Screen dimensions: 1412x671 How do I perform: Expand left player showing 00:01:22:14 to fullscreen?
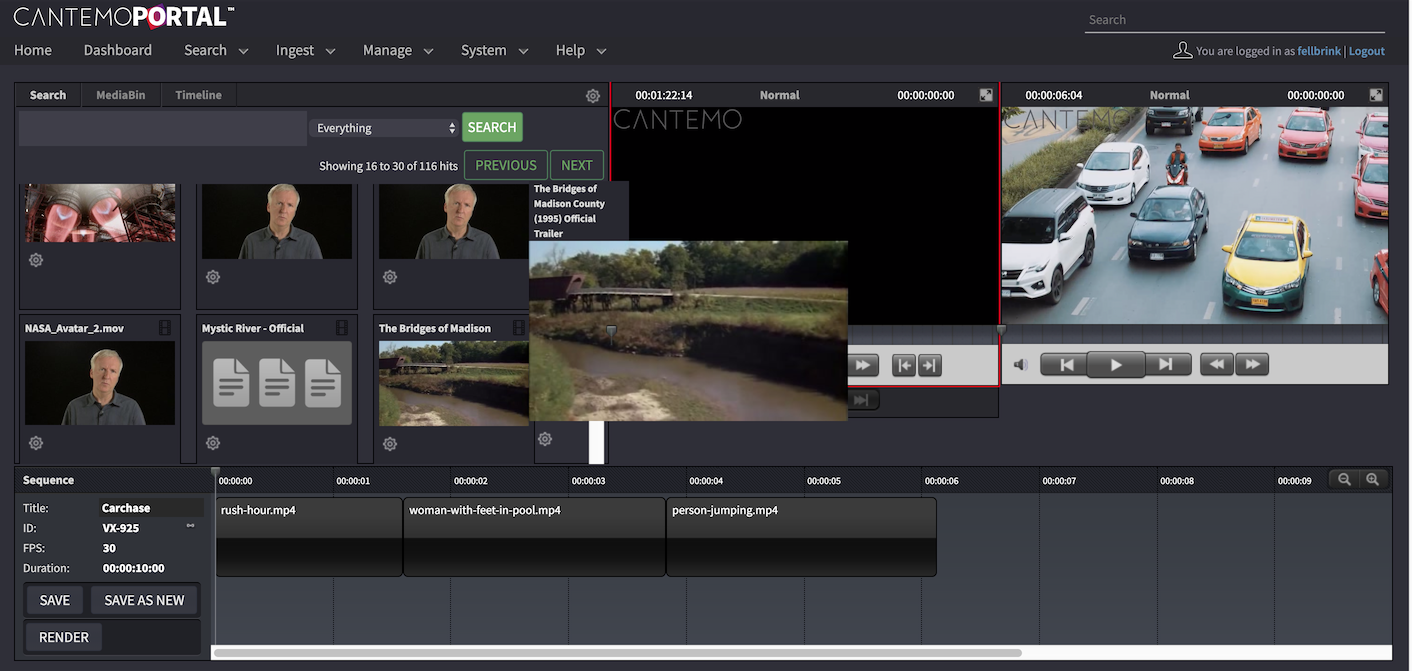click(986, 95)
